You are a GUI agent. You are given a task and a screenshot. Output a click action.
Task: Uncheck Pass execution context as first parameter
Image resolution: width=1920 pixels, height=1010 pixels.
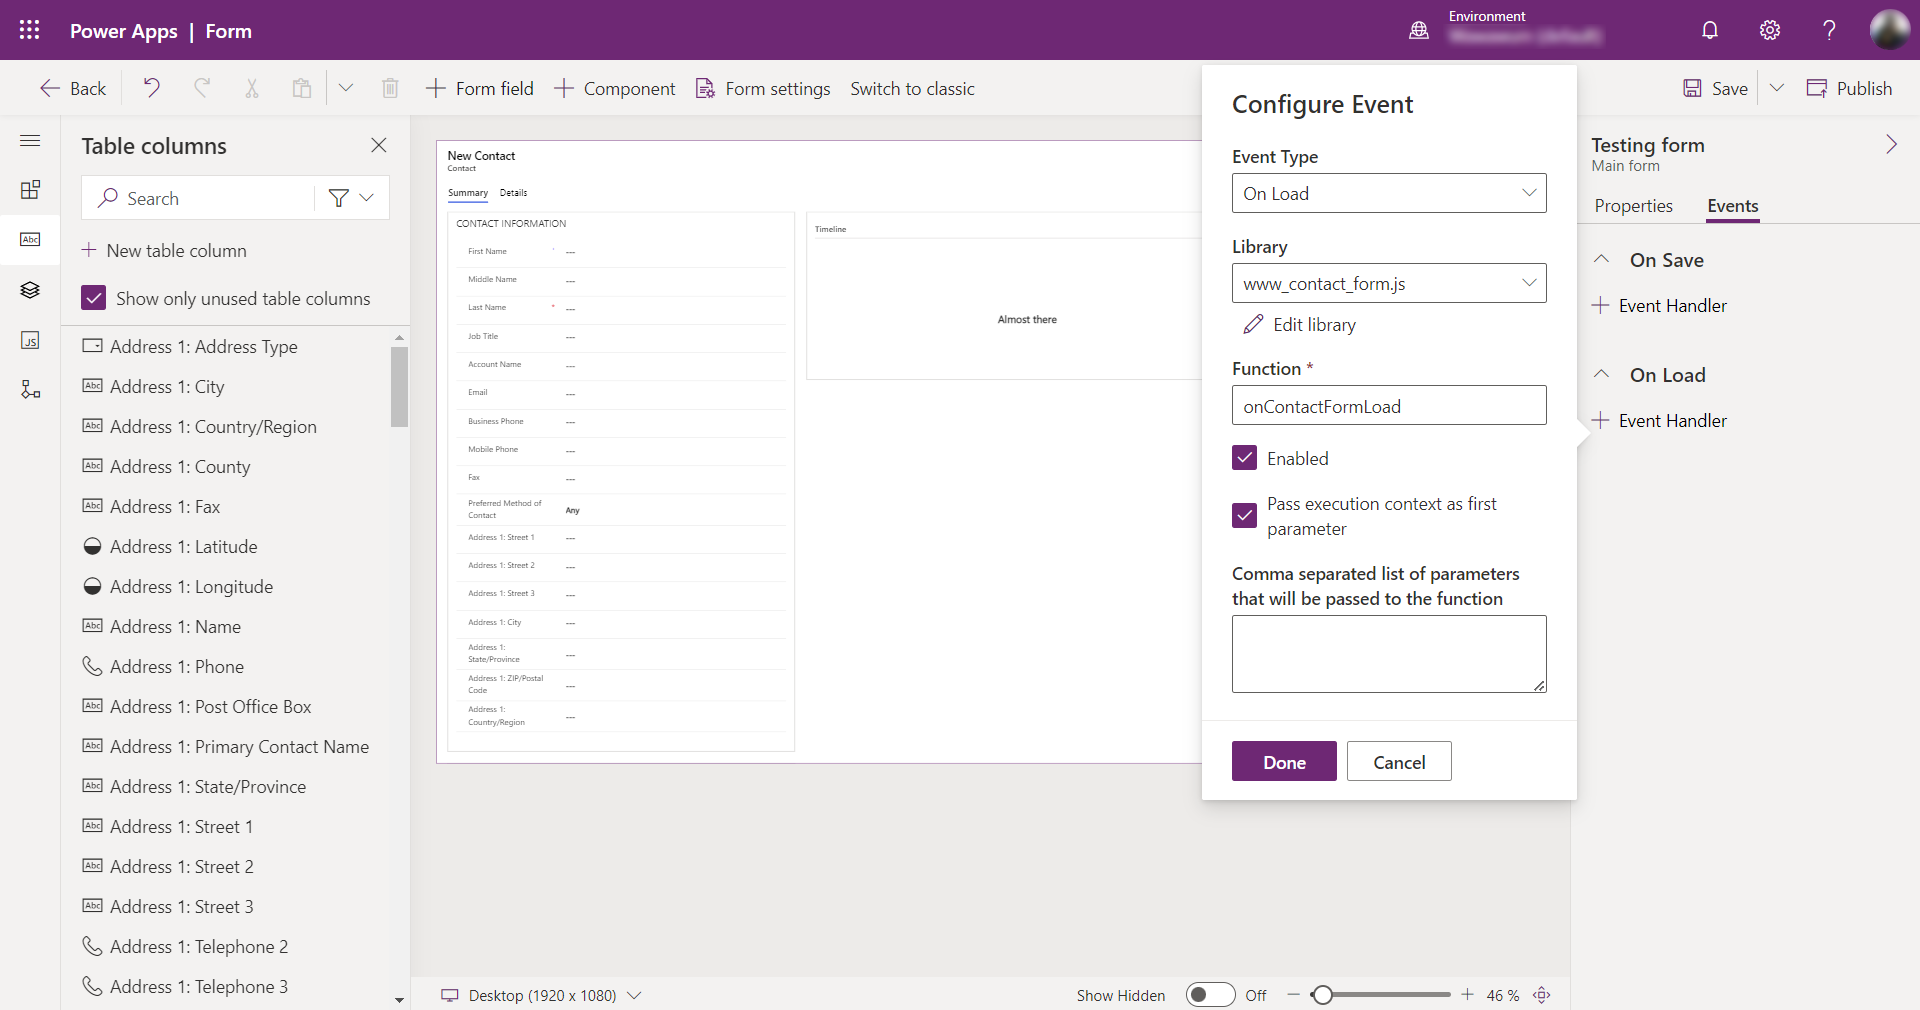point(1244,516)
